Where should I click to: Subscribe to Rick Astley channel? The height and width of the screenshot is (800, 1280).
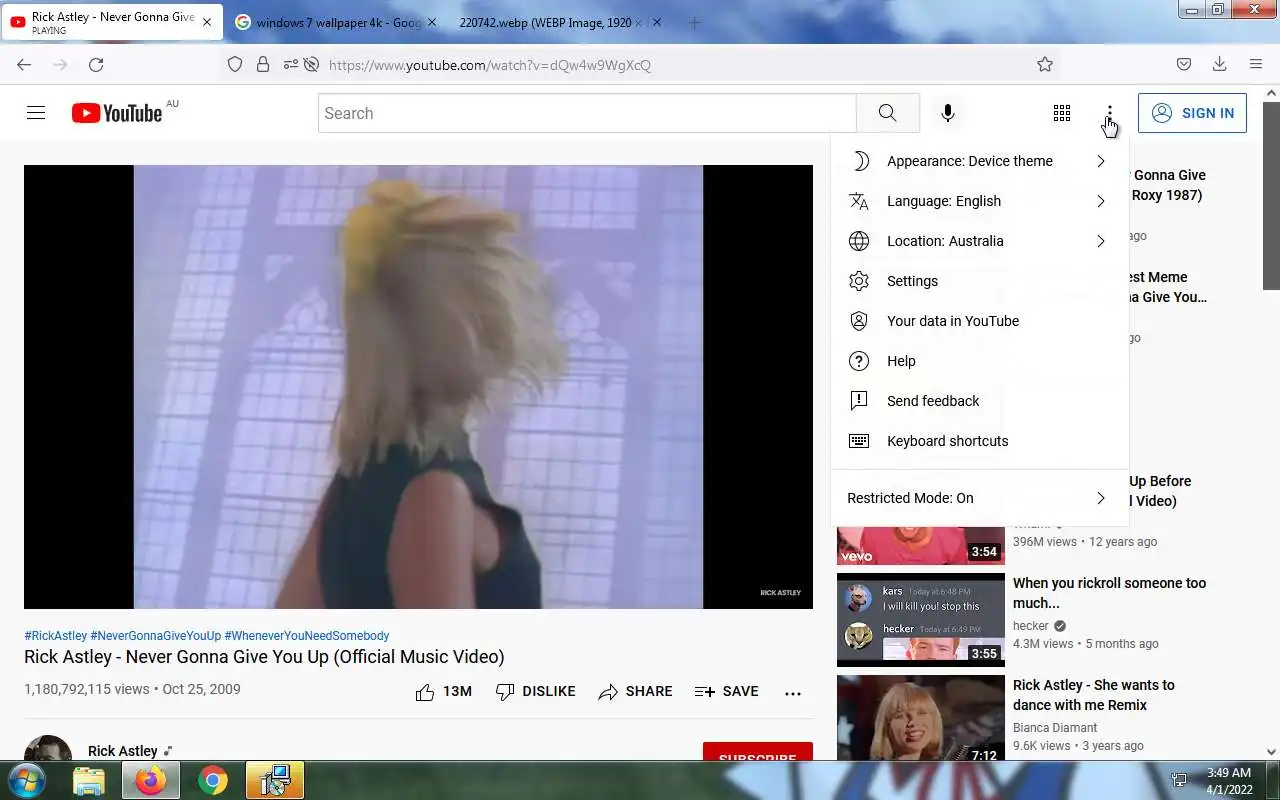757,753
